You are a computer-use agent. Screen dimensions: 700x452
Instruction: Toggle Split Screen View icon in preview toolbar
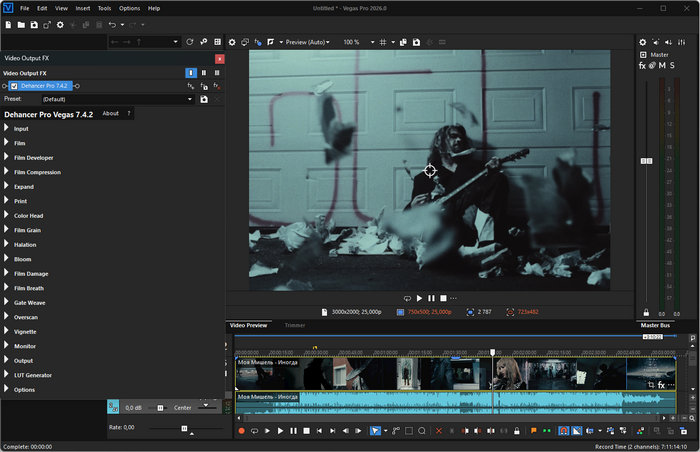270,42
